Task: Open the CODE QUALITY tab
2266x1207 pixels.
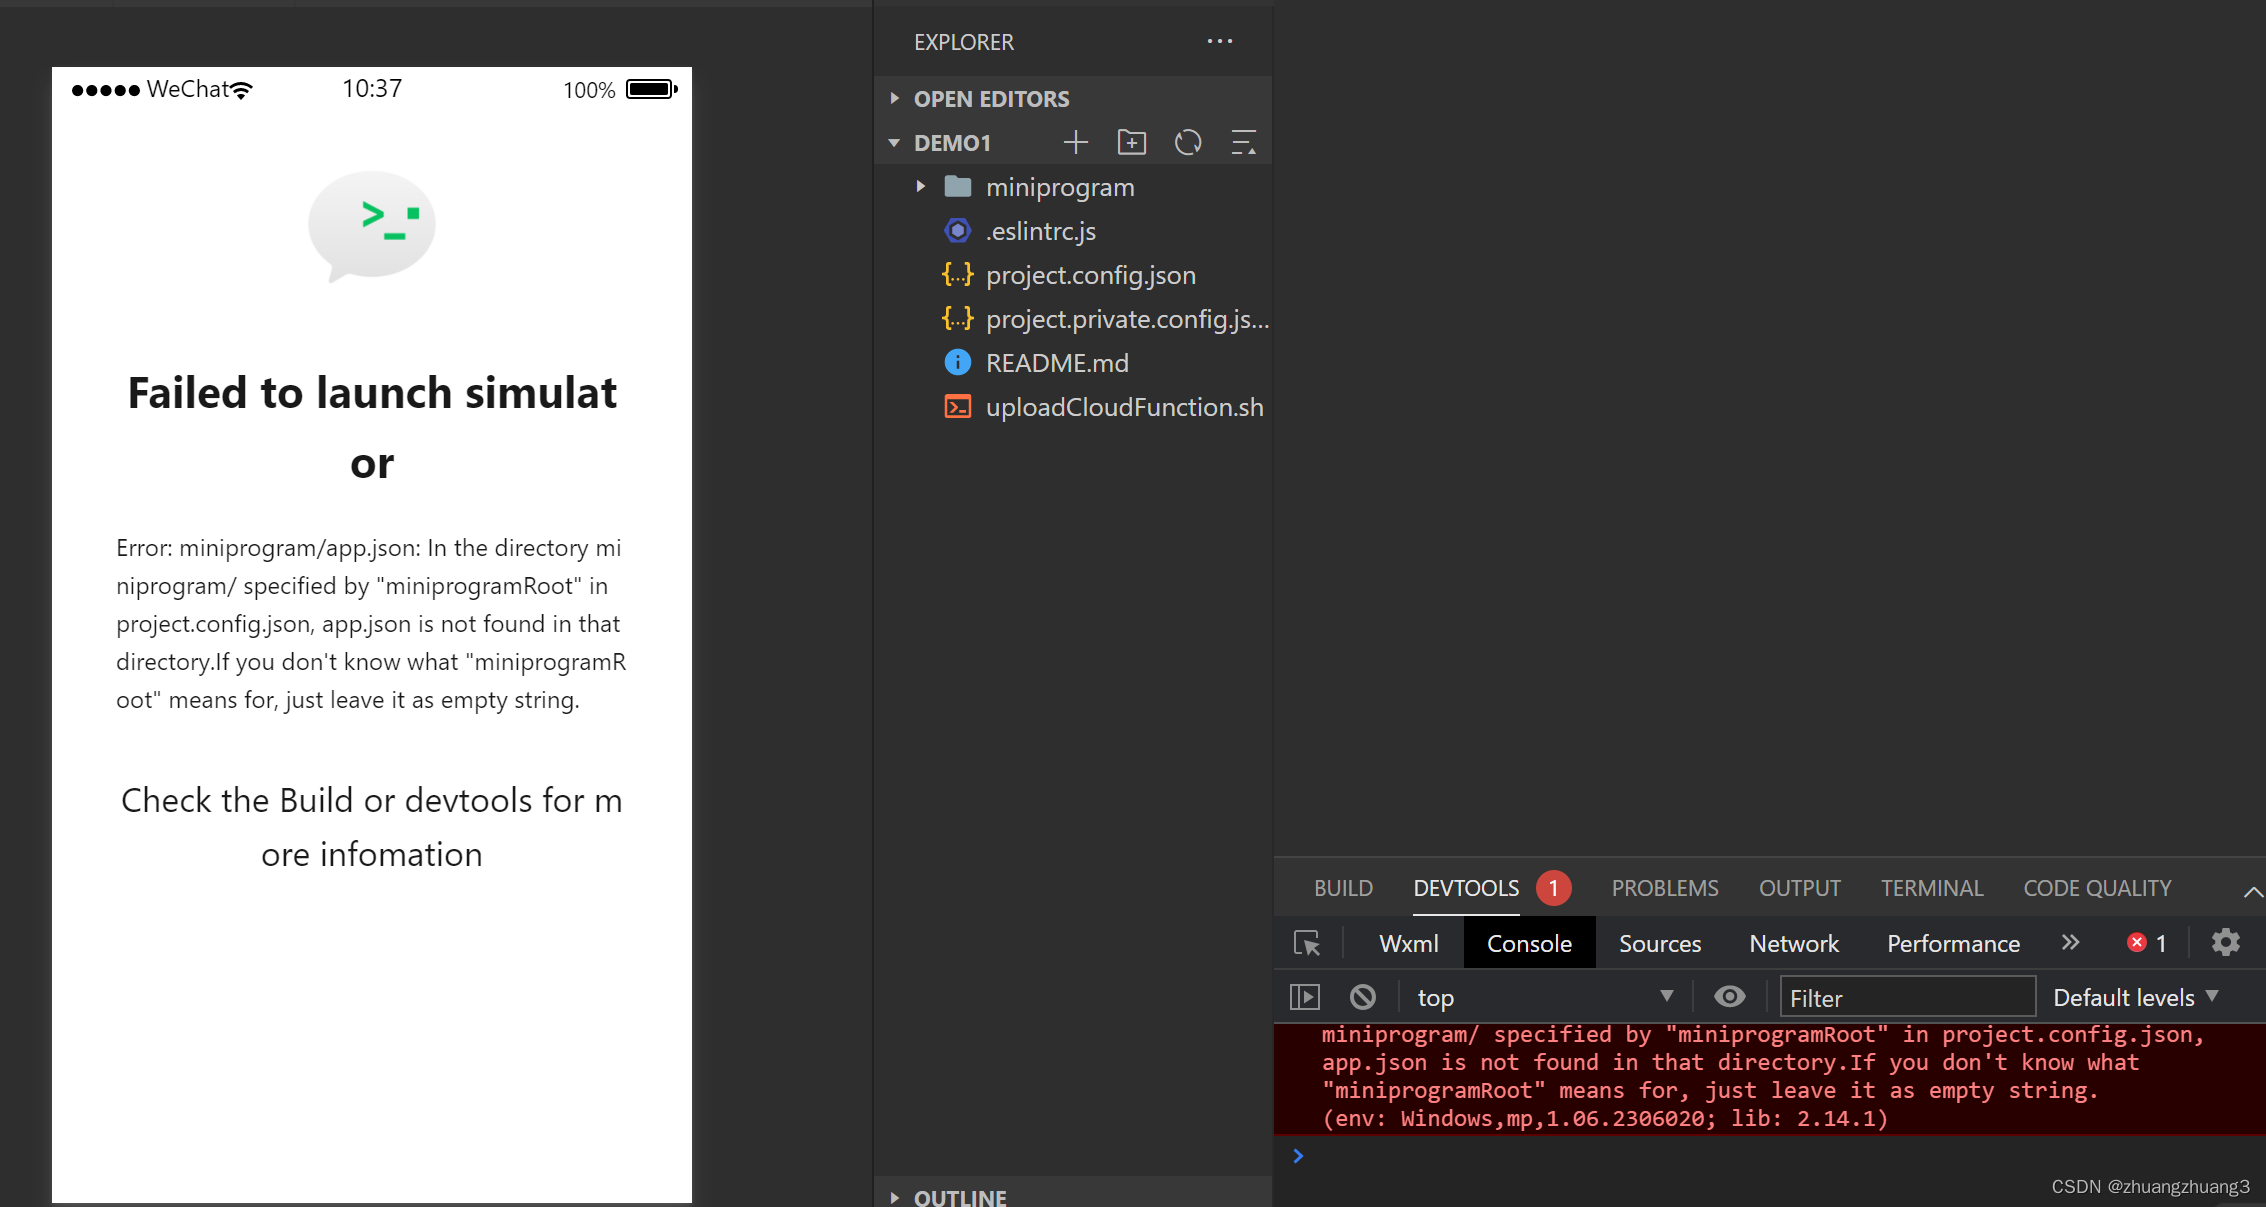Action: pyautogui.click(x=2098, y=888)
